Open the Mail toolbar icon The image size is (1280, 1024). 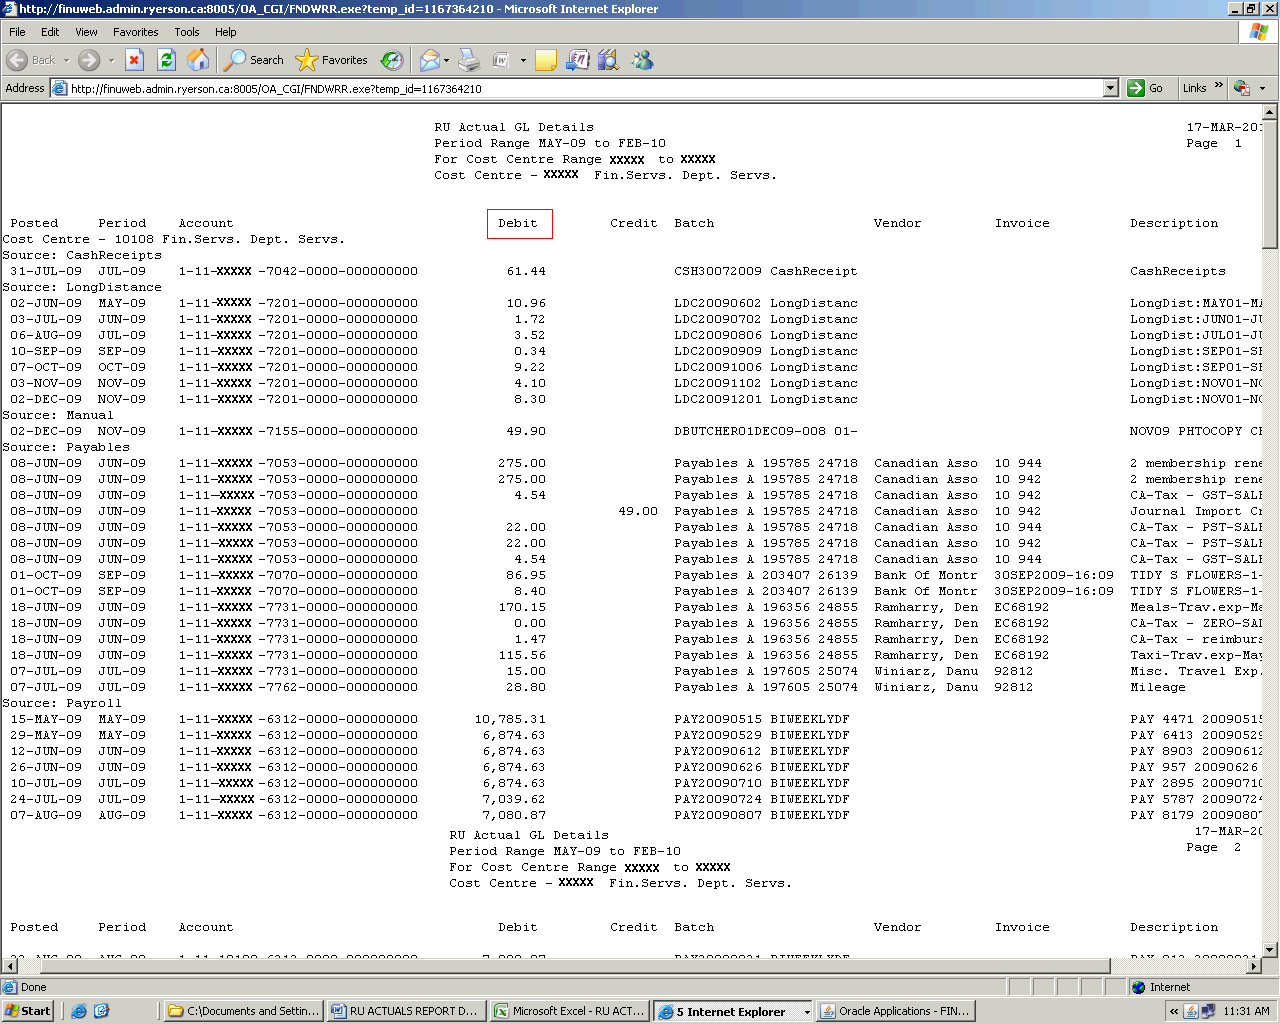pyautogui.click(x=429, y=60)
